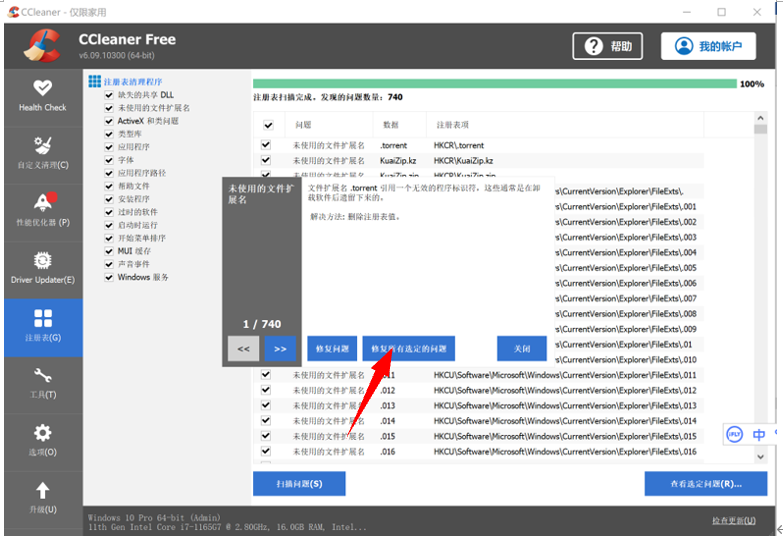Select the registry key ending FileExts\.013

[x=565, y=406]
